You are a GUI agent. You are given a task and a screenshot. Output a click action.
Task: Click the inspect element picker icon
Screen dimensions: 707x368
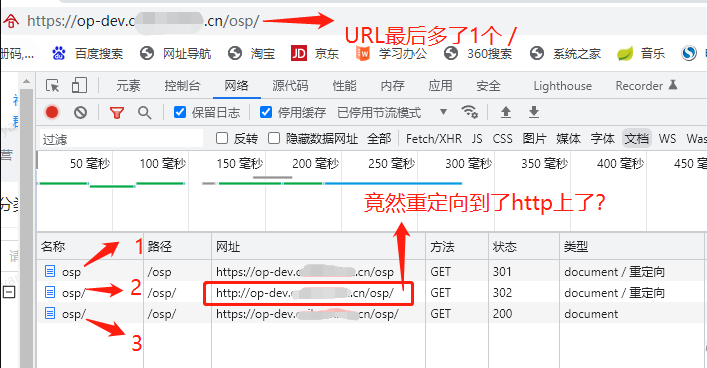coord(52,85)
